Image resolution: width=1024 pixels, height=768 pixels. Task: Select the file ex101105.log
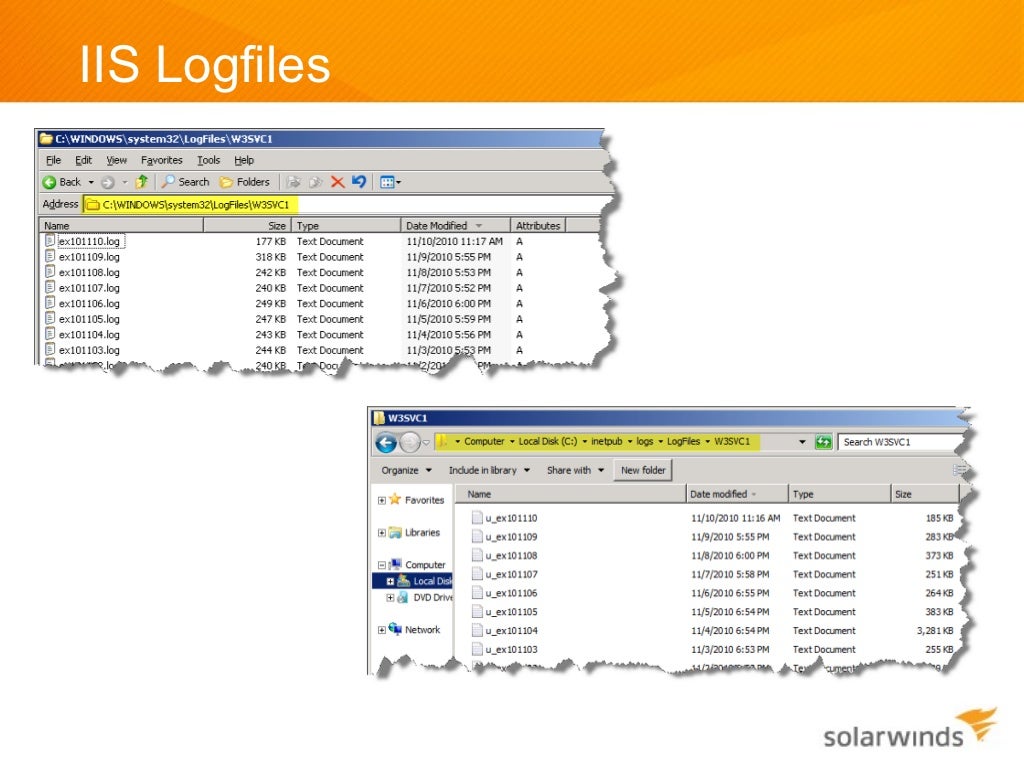[x=89, y=319]
